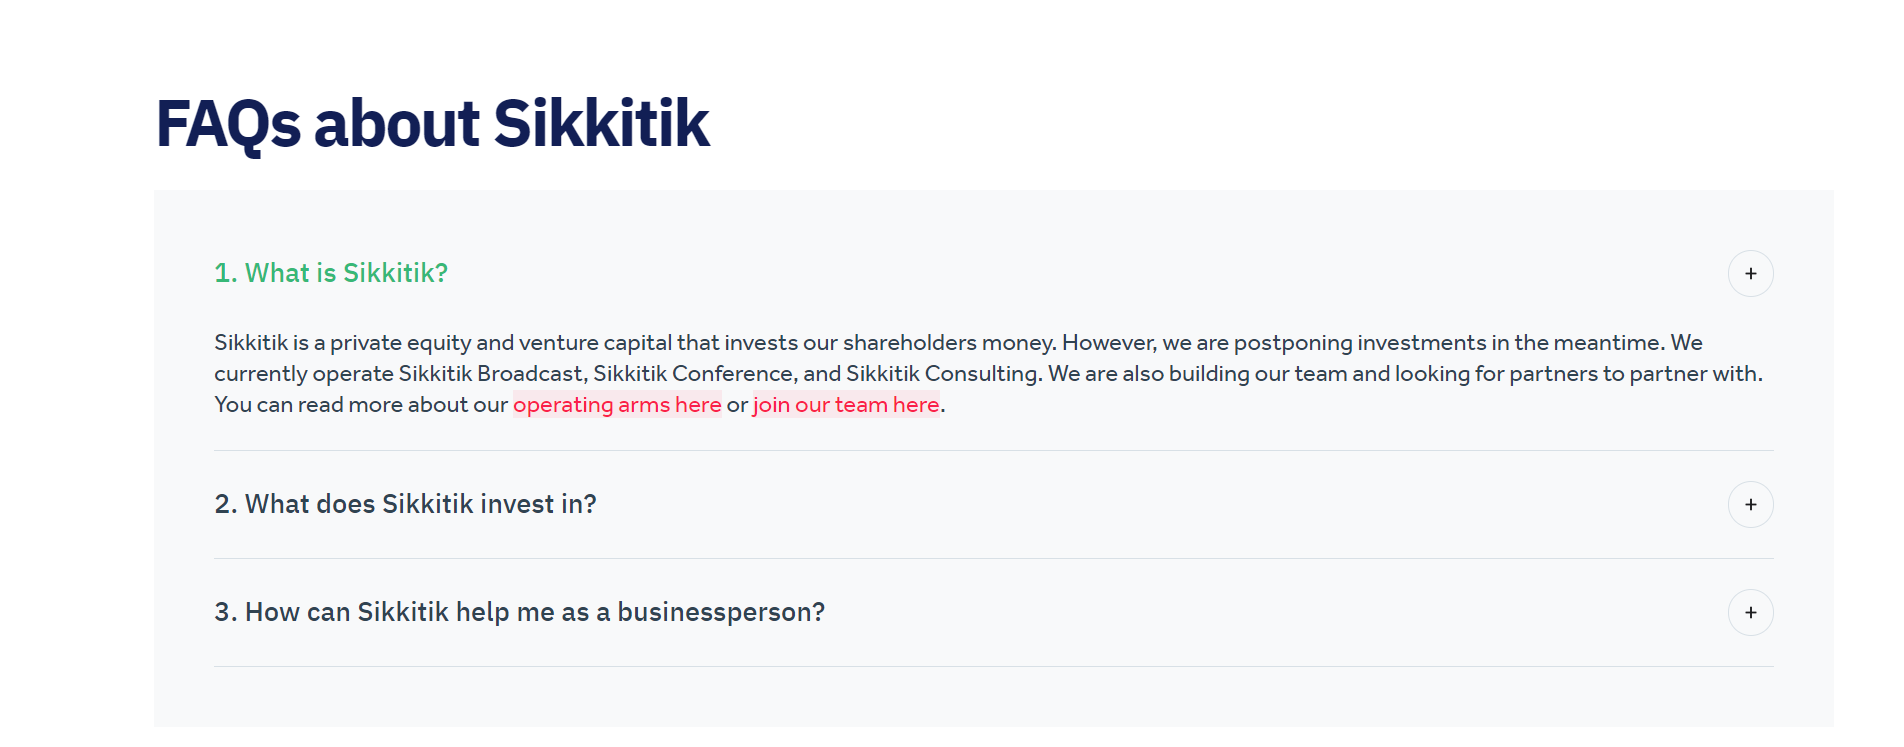Open the "operating arms here" link
The width and height of the screenshot is (1904, 747).
tap(617, 405)
